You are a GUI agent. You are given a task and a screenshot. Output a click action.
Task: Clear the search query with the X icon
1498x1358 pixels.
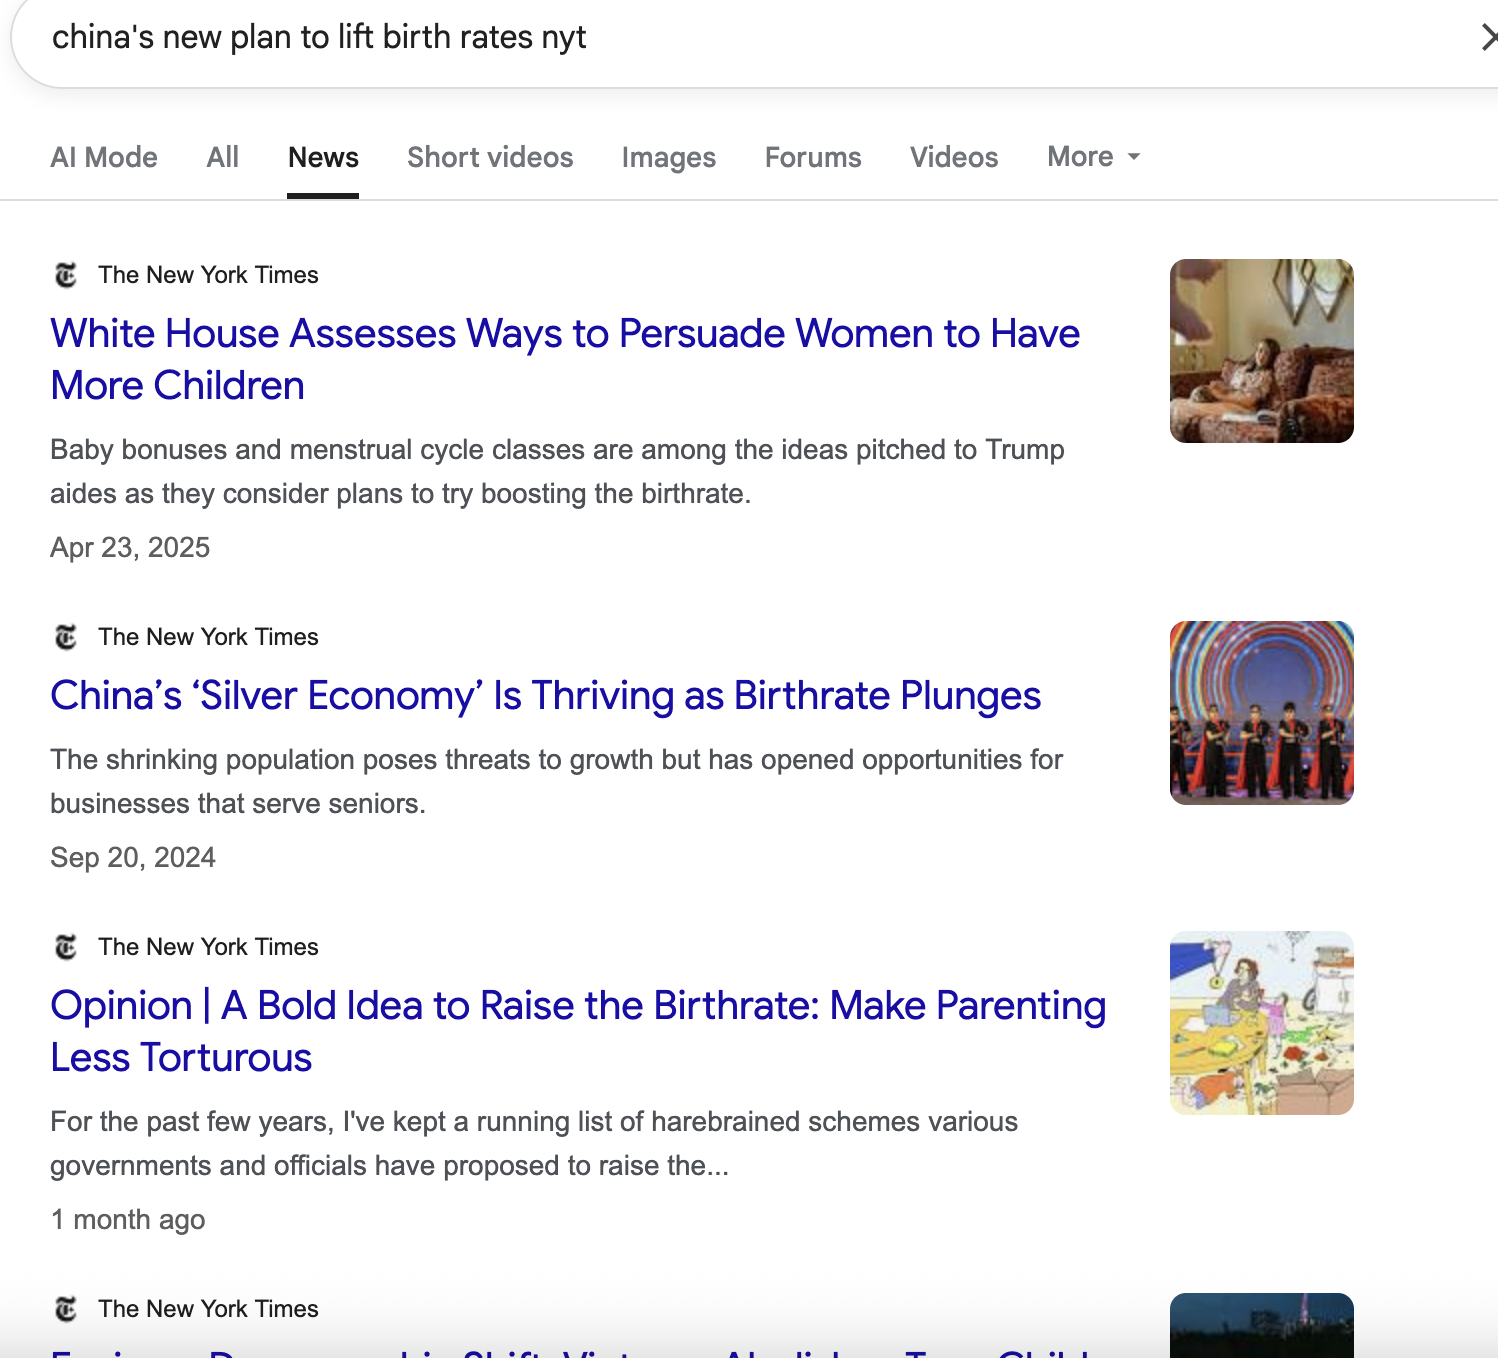point(1489,38)
